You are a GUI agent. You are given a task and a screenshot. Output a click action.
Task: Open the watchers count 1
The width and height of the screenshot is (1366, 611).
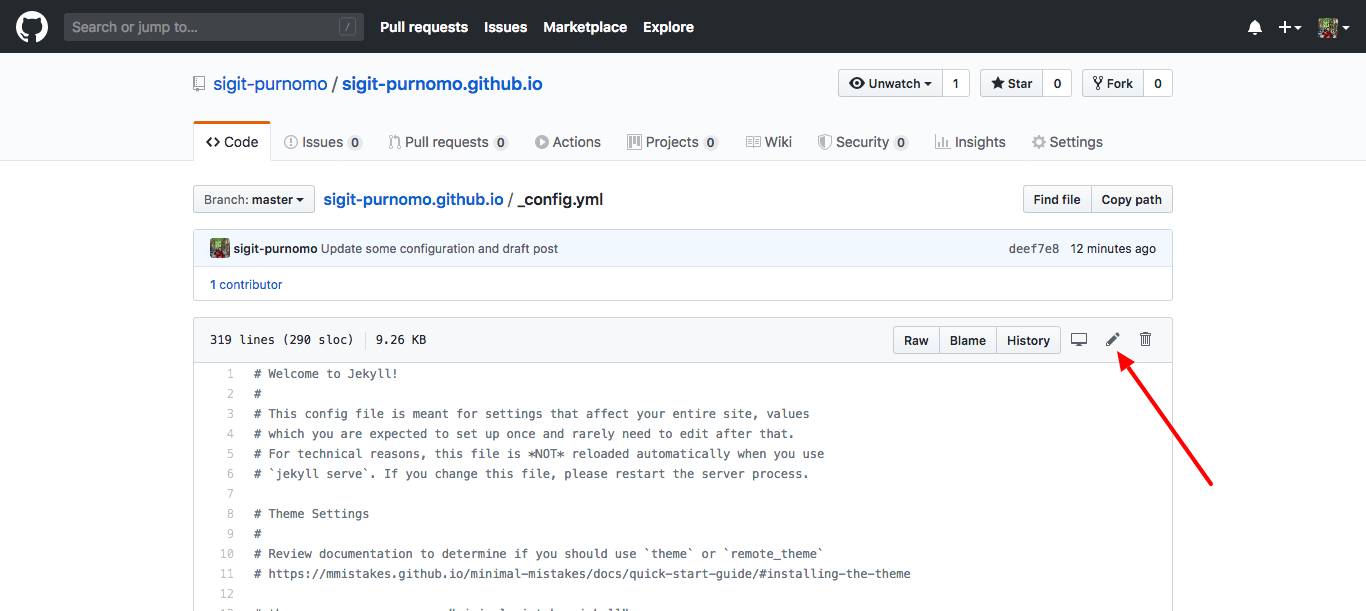955,83
